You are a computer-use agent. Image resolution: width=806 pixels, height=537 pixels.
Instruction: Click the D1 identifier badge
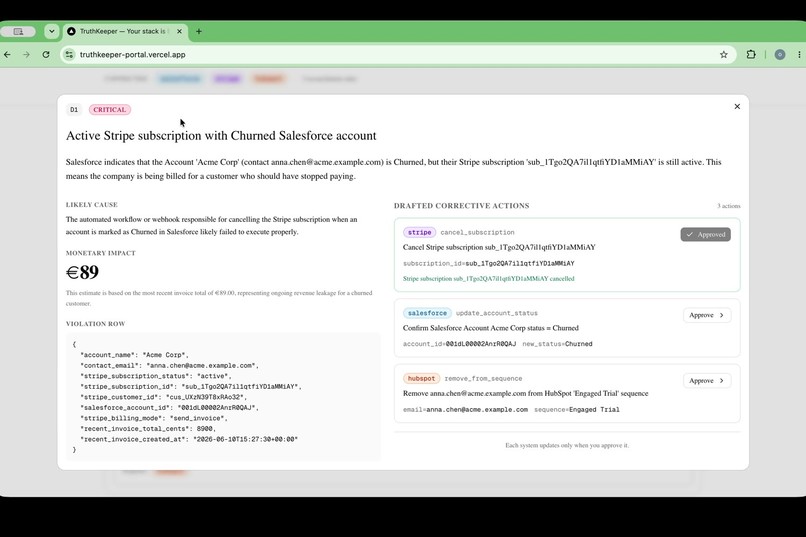(74, 109)
